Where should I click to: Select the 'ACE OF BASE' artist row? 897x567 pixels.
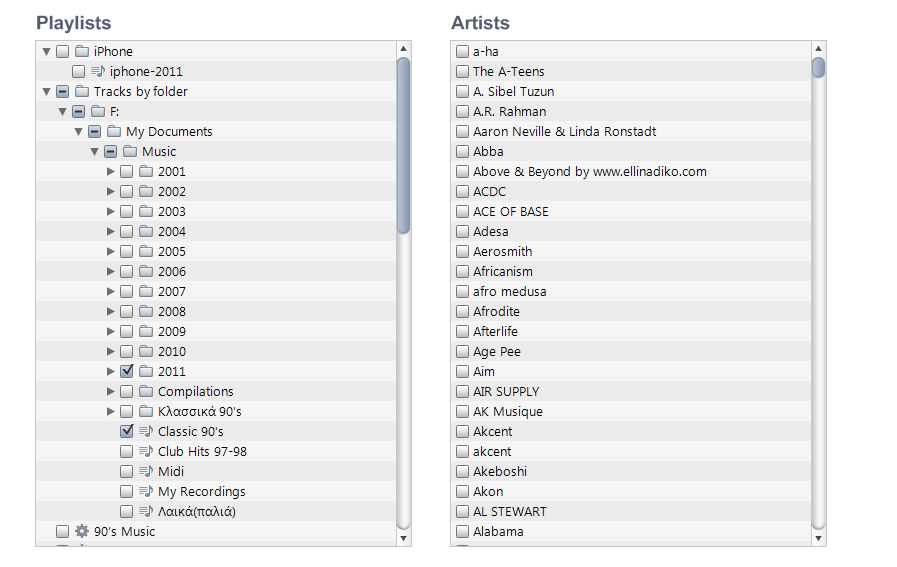pos(631,212)
